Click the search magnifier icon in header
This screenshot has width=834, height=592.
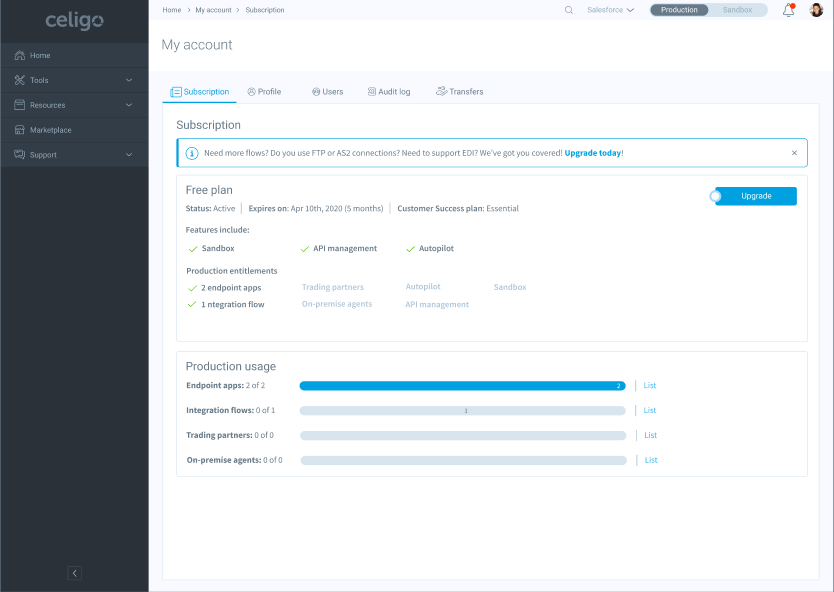[x=569, y=10]
